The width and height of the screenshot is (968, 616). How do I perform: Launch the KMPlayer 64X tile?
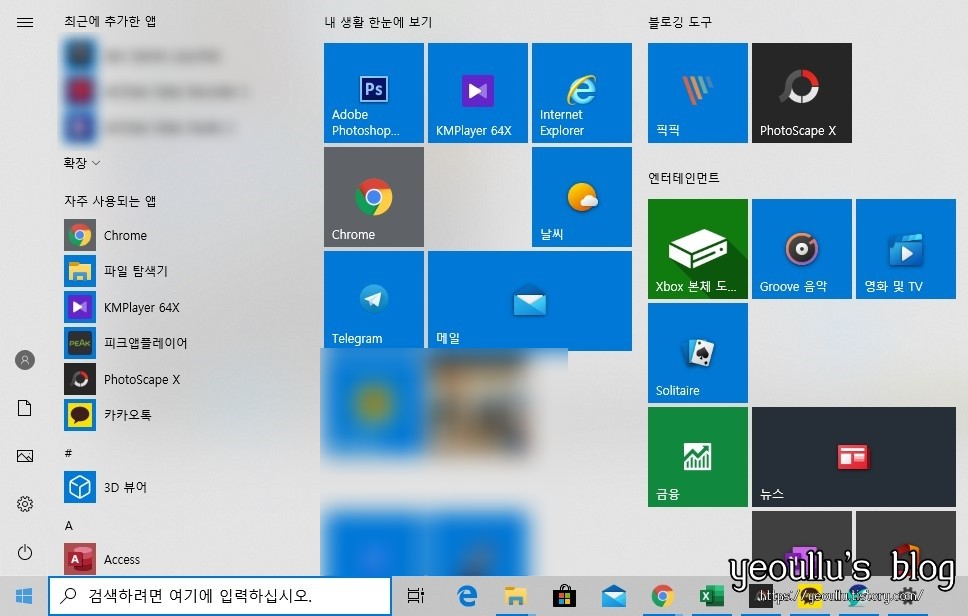tap(478, 93)
